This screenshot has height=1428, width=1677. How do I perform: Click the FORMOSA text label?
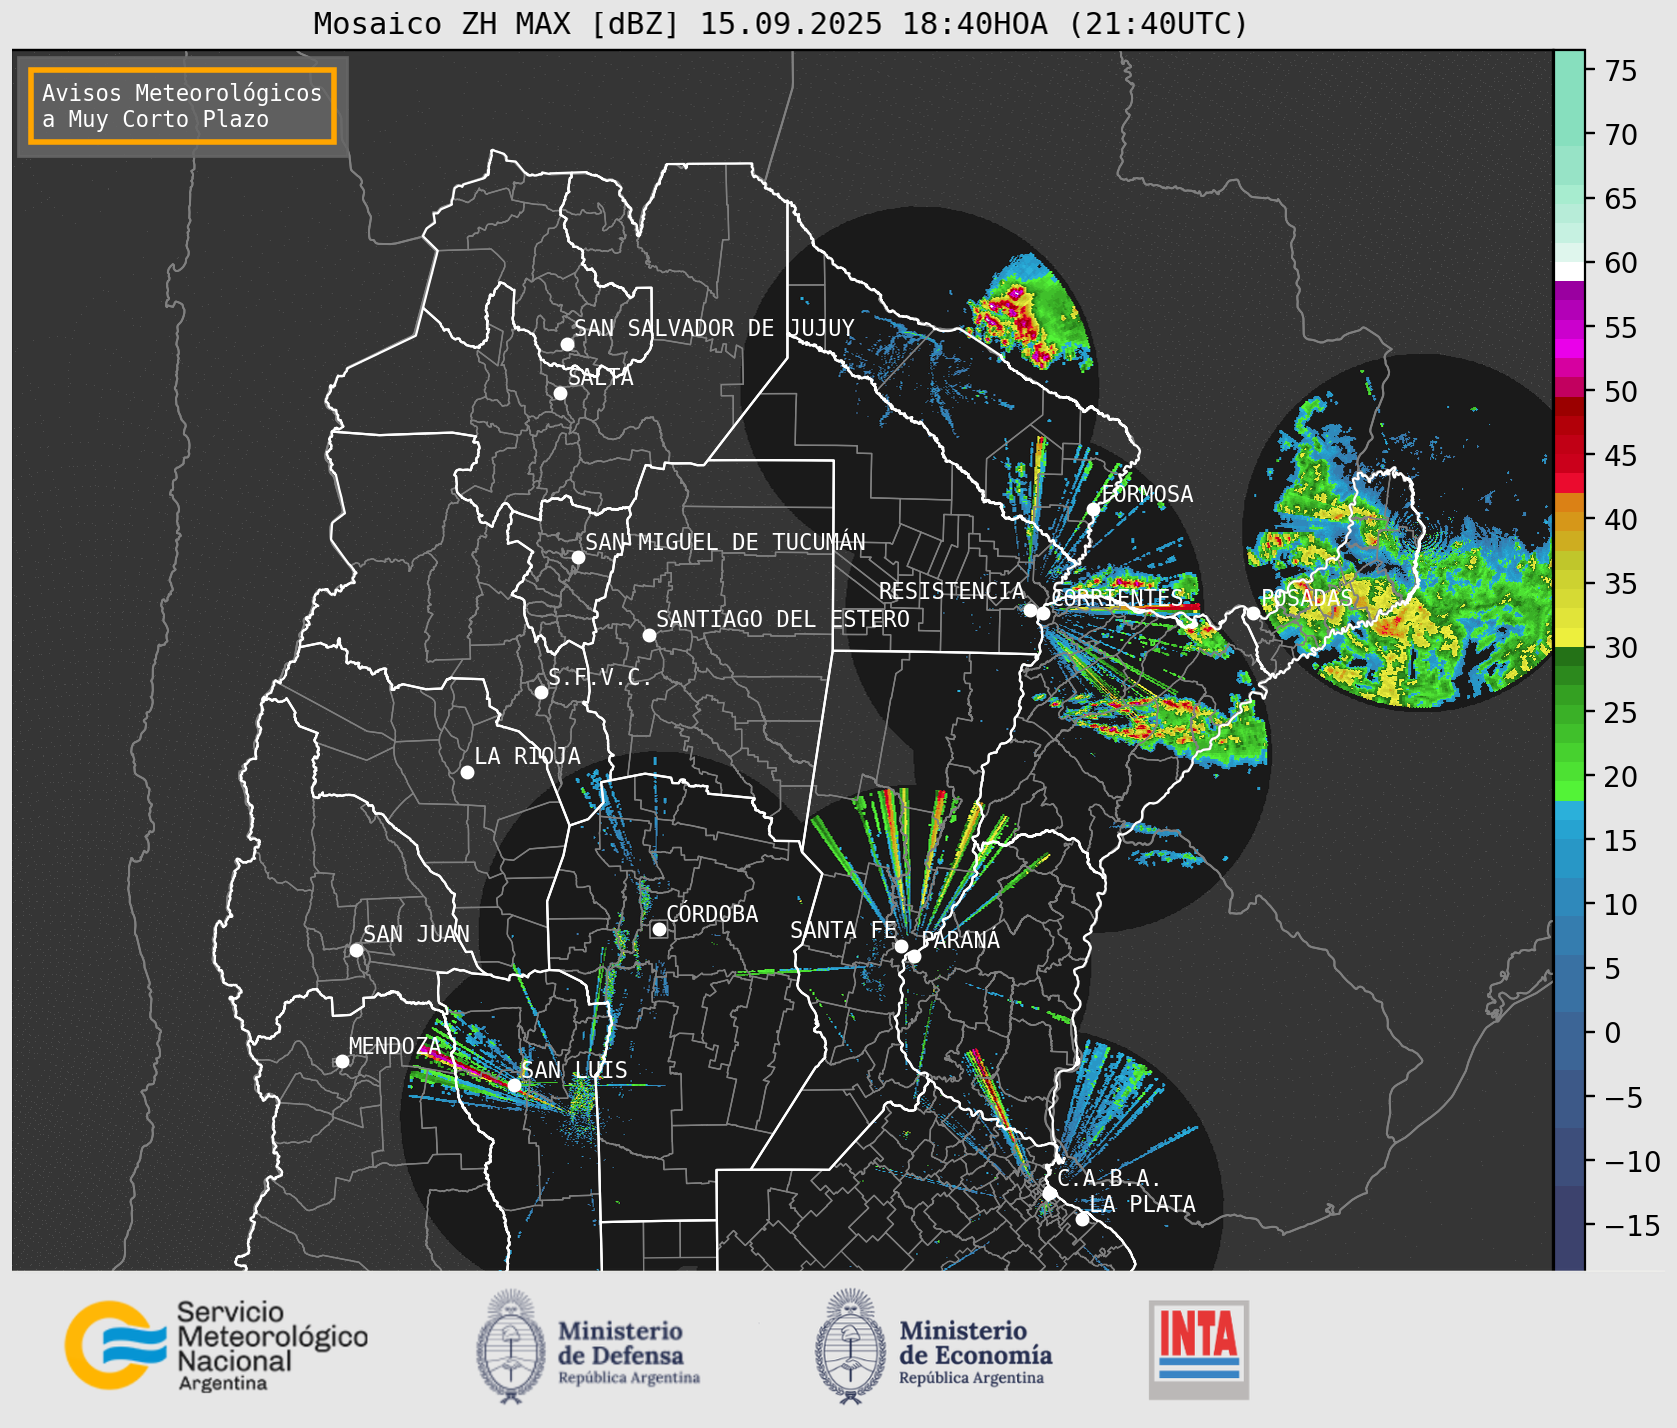pyautogui.click(x=1147, y=494)
